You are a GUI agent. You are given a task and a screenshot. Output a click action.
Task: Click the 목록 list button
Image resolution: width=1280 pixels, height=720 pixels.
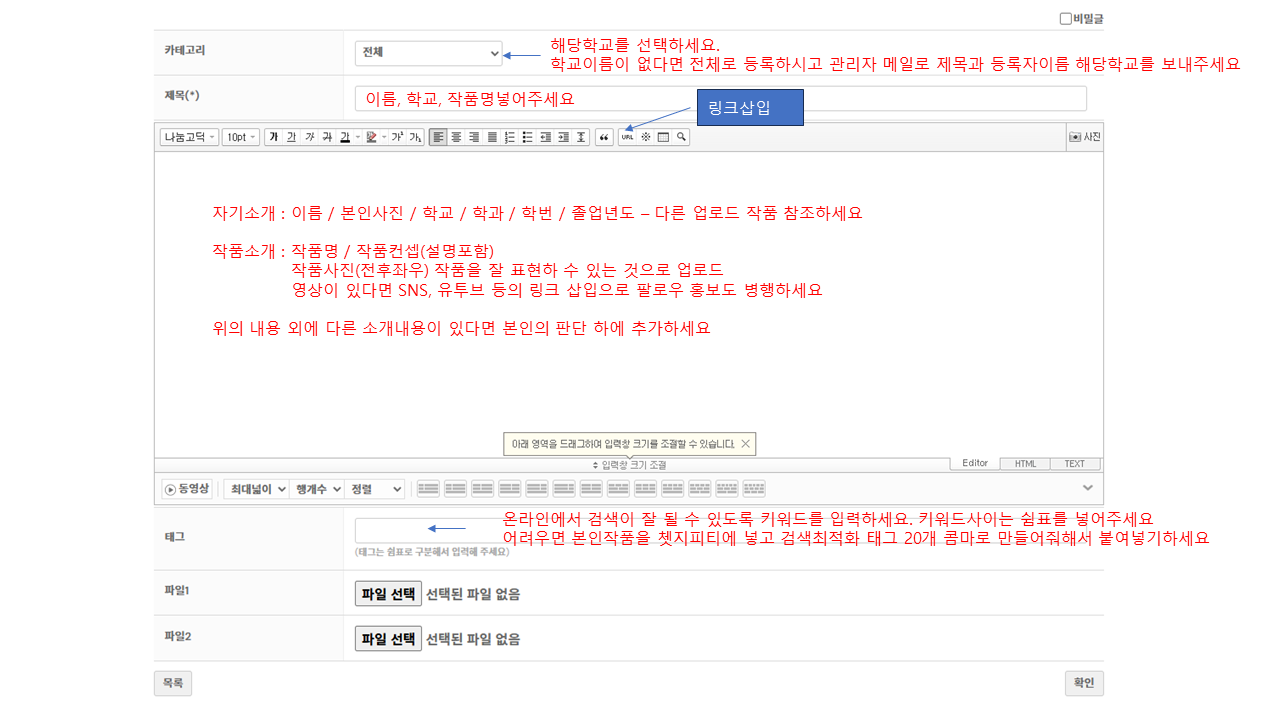pos(172,683)
